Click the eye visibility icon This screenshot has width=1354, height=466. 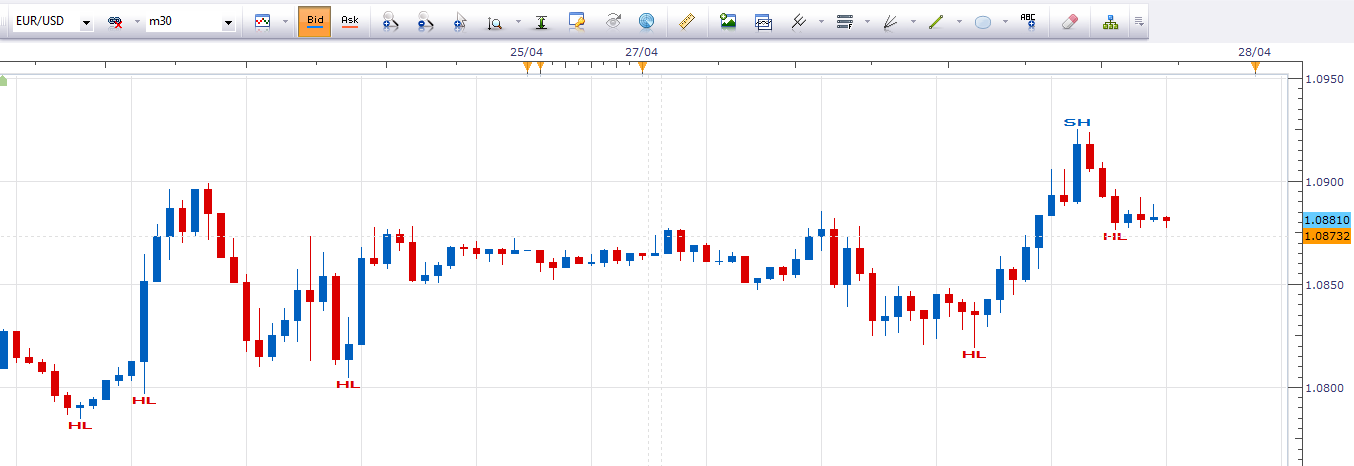(x=614, y=21)
